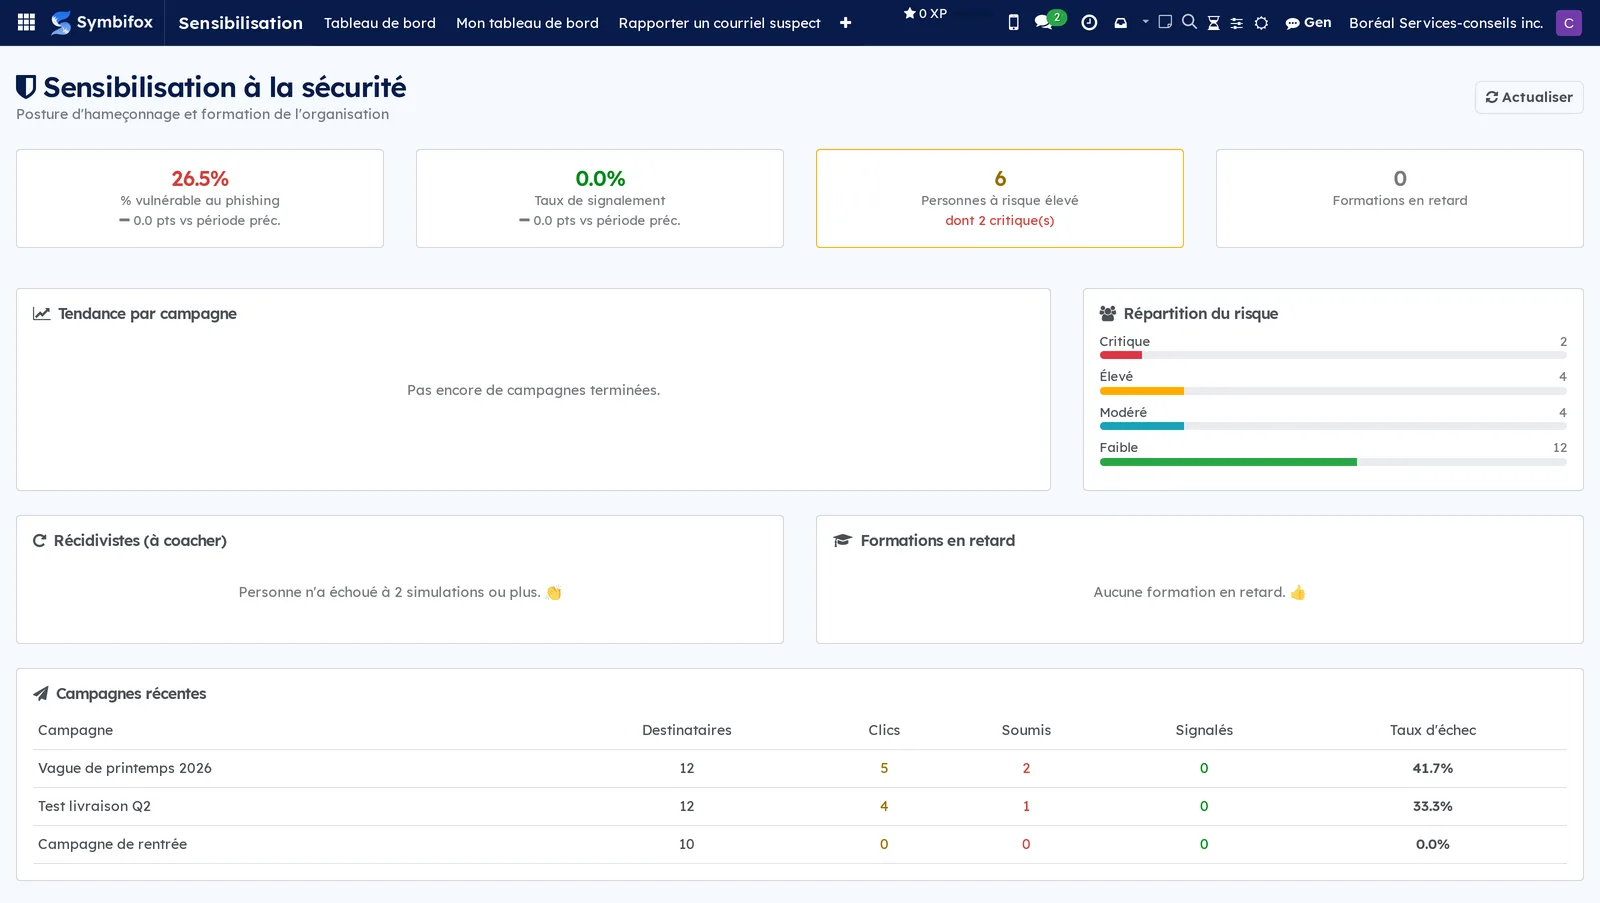This screenshot has width=1600, height=903.
Task: Open the Personnes à risque élevé card
Action: click(1000, 198)
